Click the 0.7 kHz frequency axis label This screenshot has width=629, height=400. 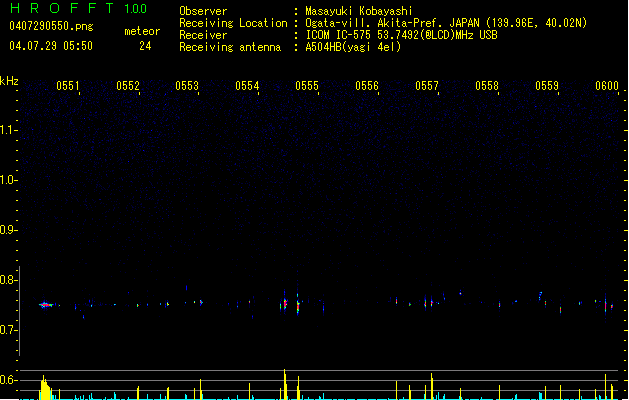click(8, 330)
